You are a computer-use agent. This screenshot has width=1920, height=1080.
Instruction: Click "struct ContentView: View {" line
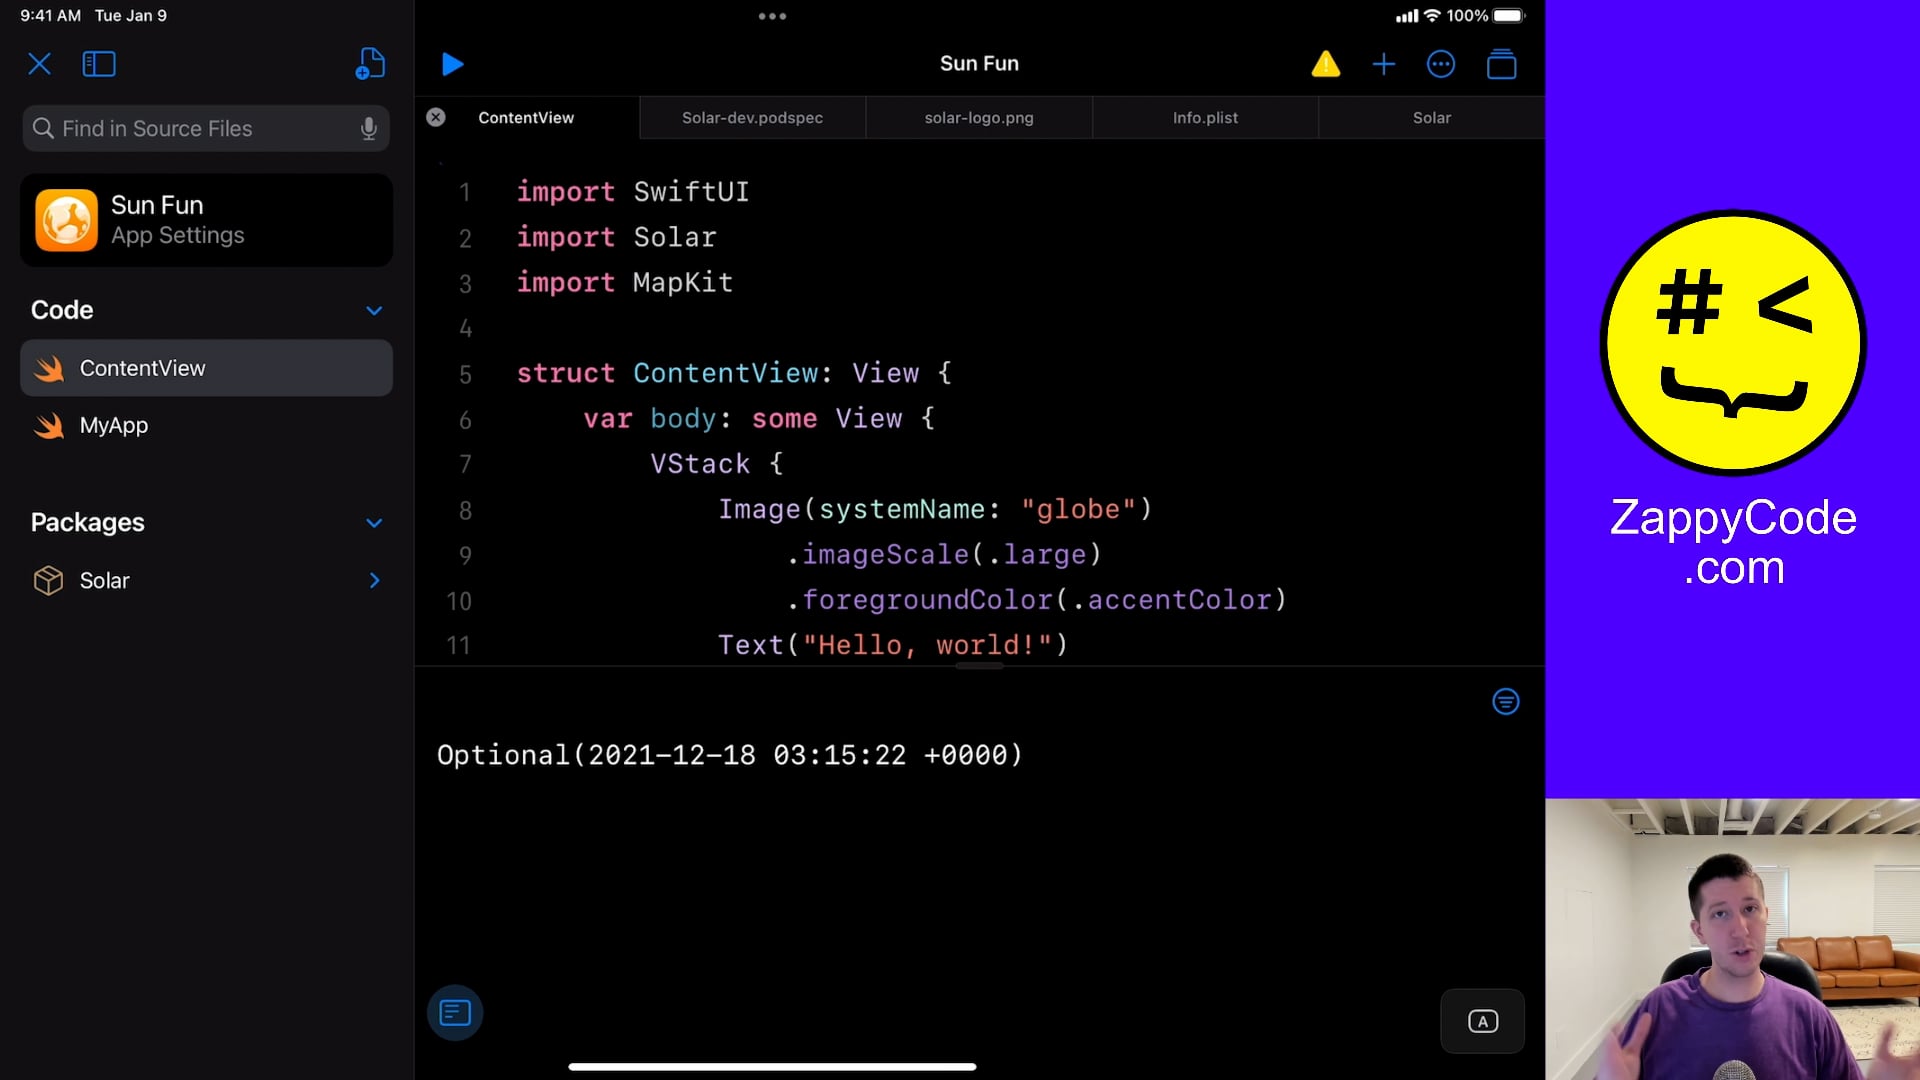(734, 374)
